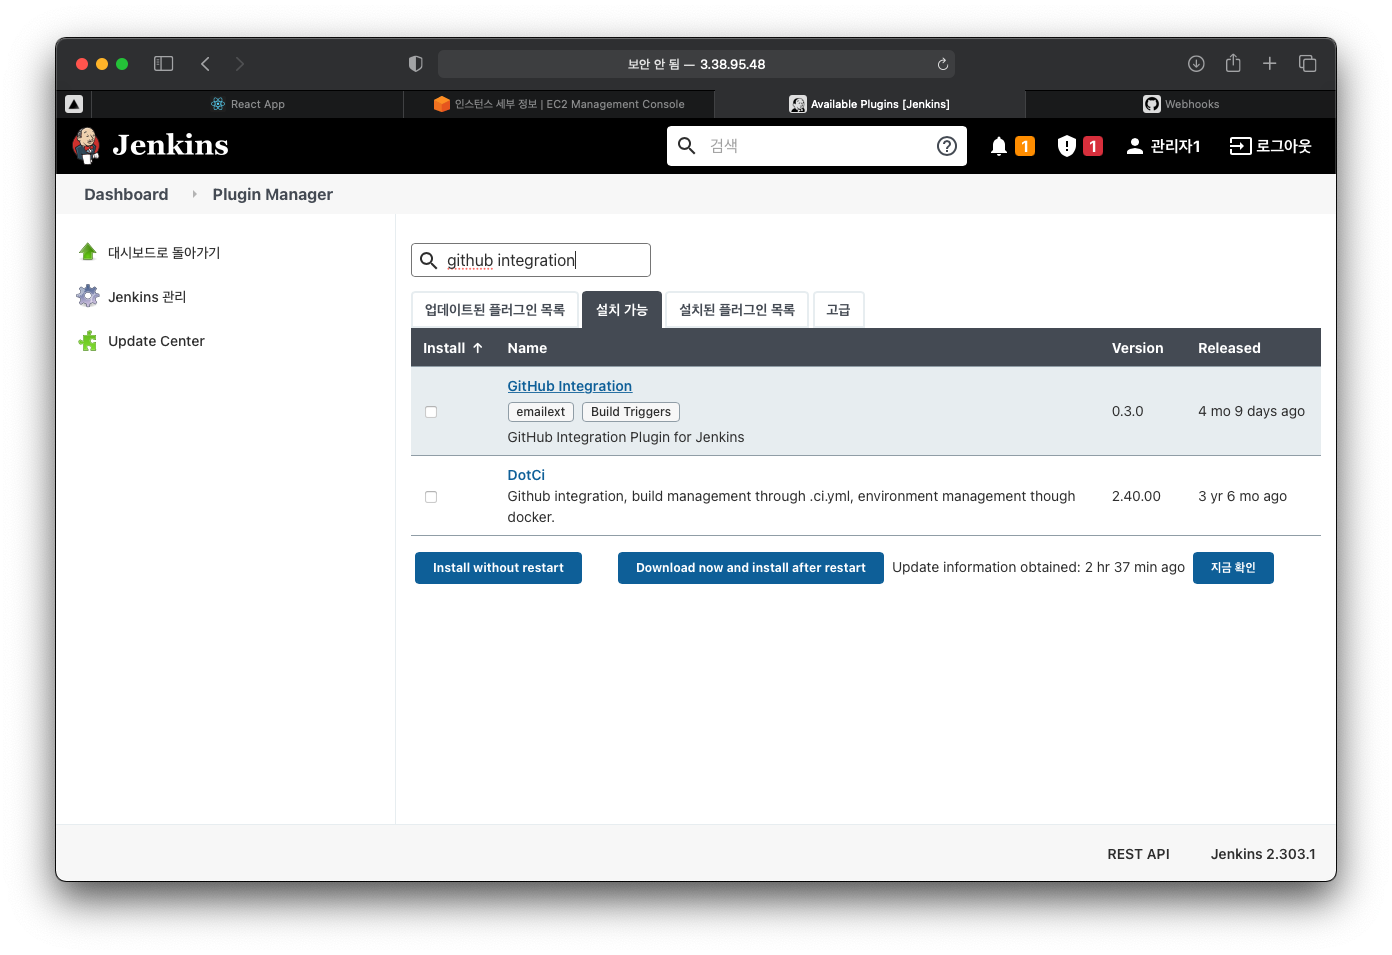Click the emailext label tag

[541, 412]
